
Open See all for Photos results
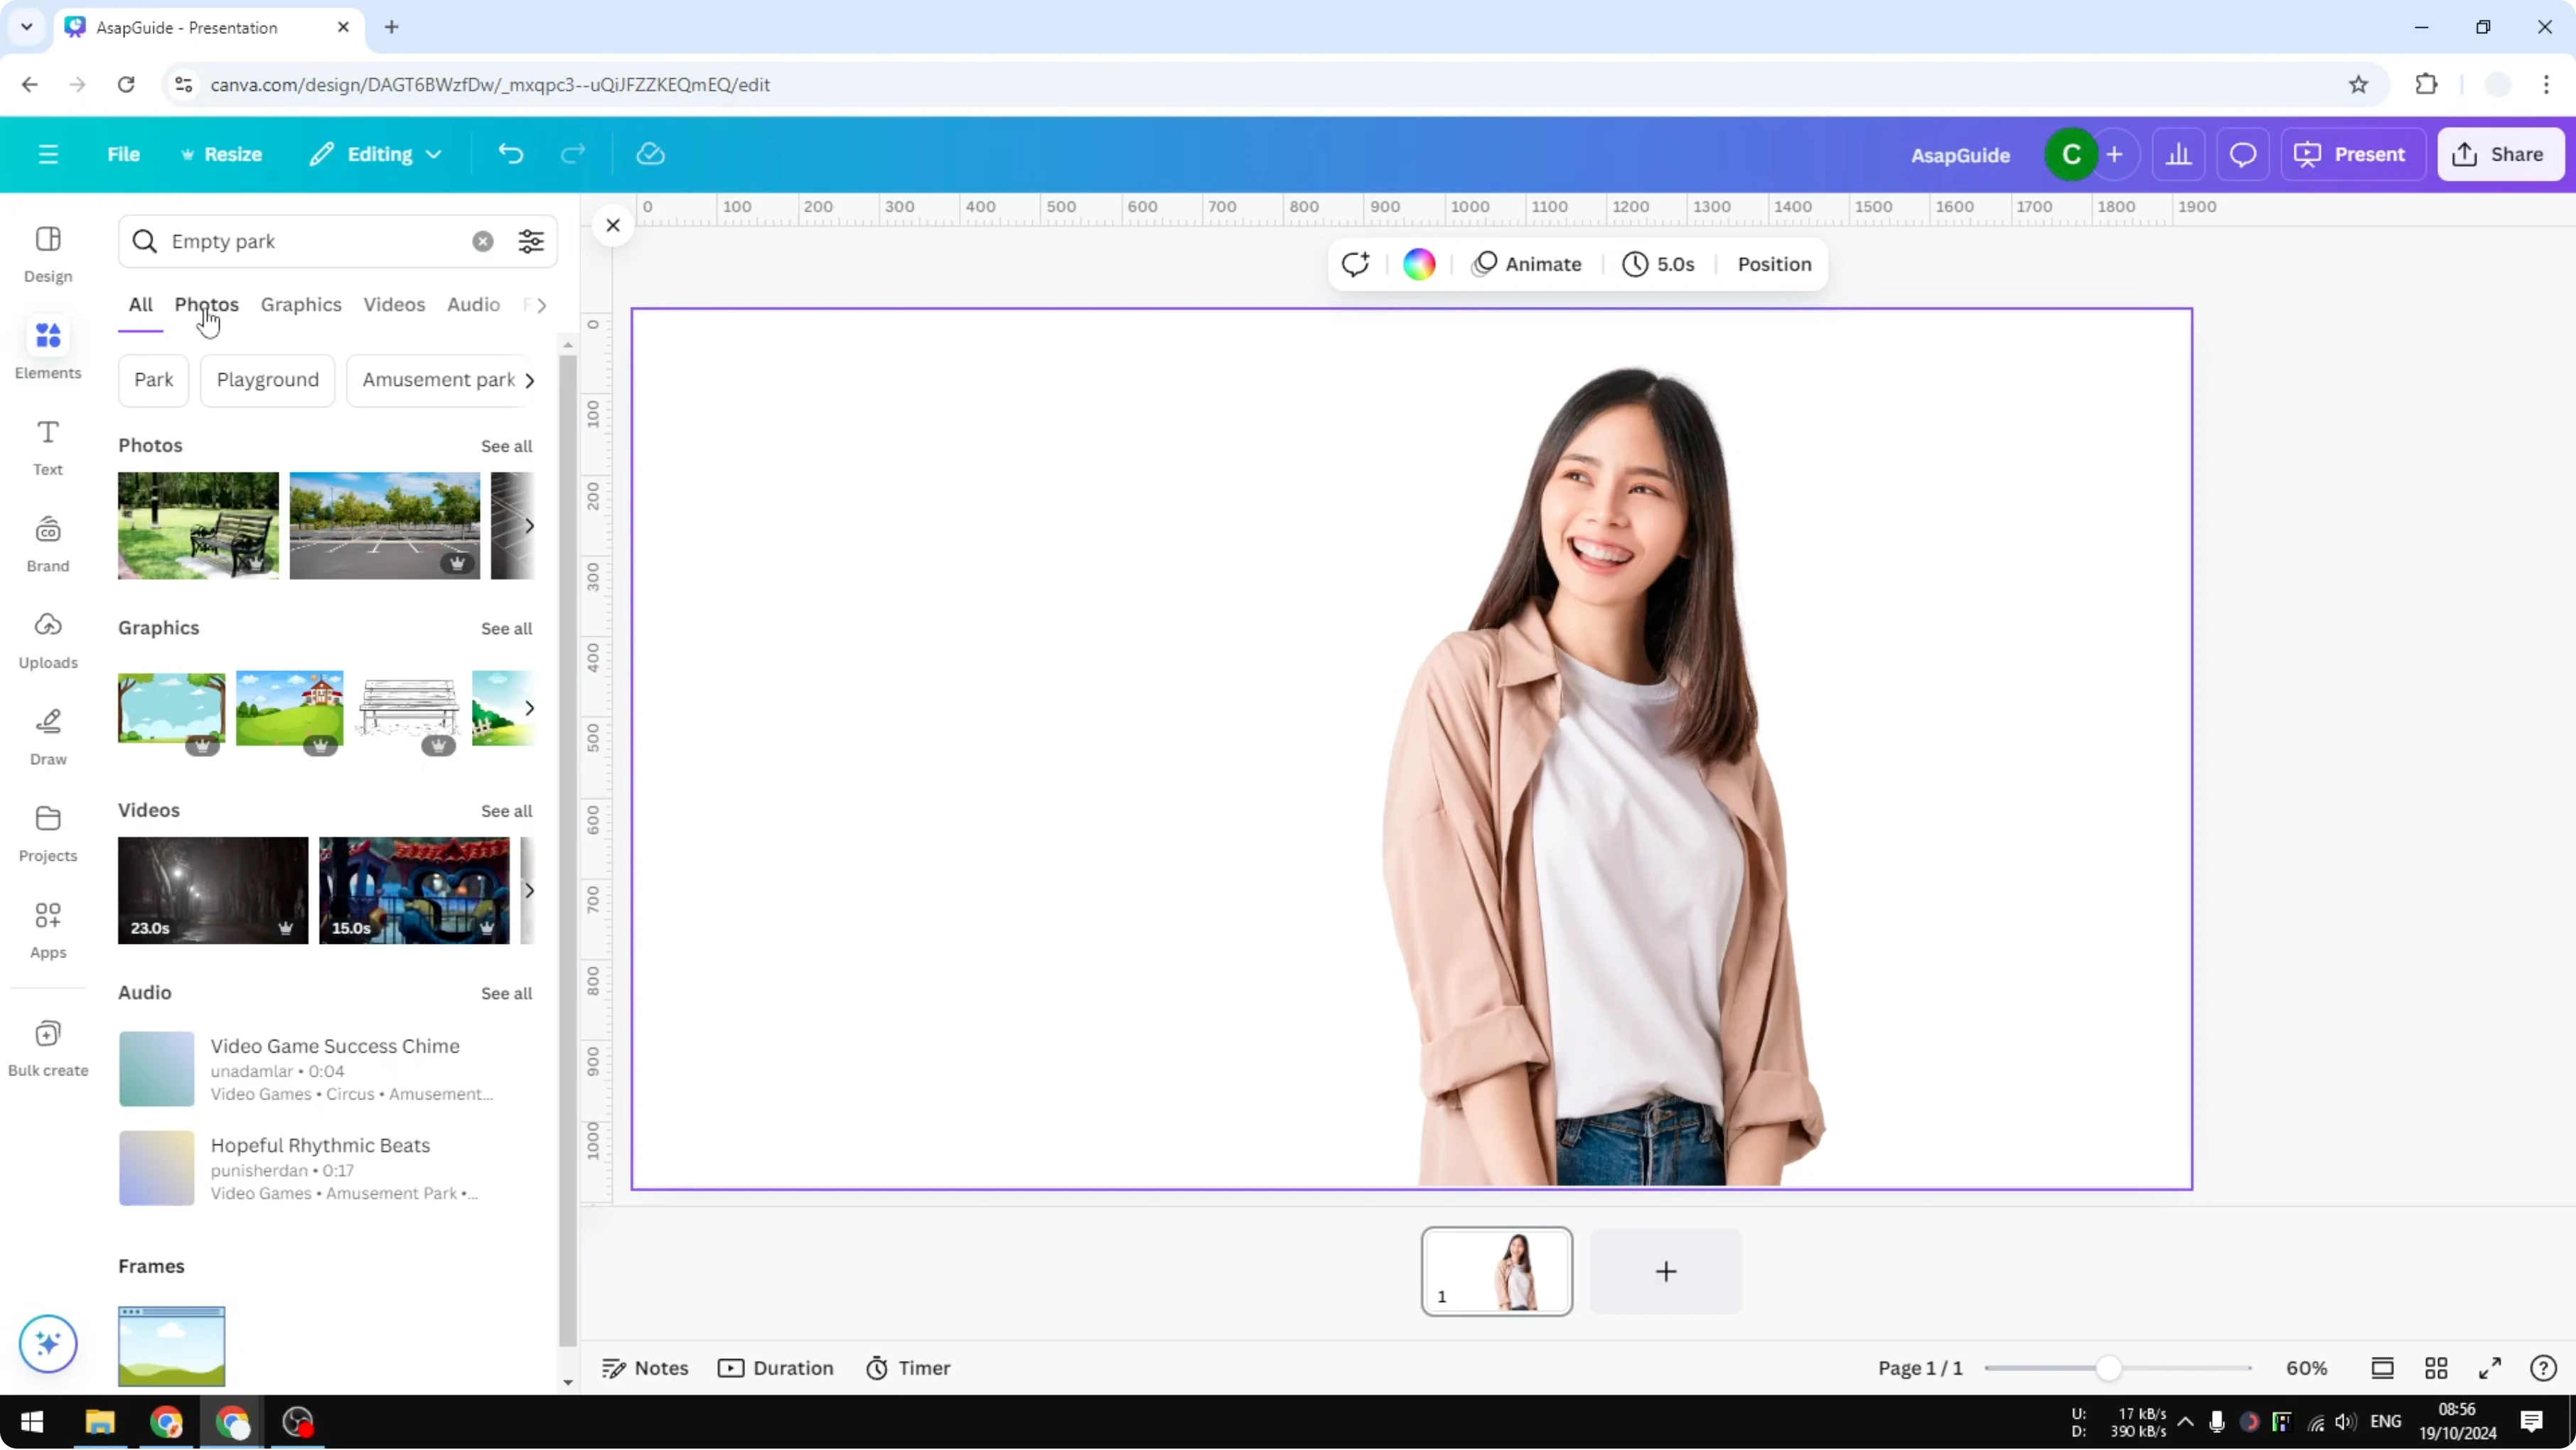(506, 446)
